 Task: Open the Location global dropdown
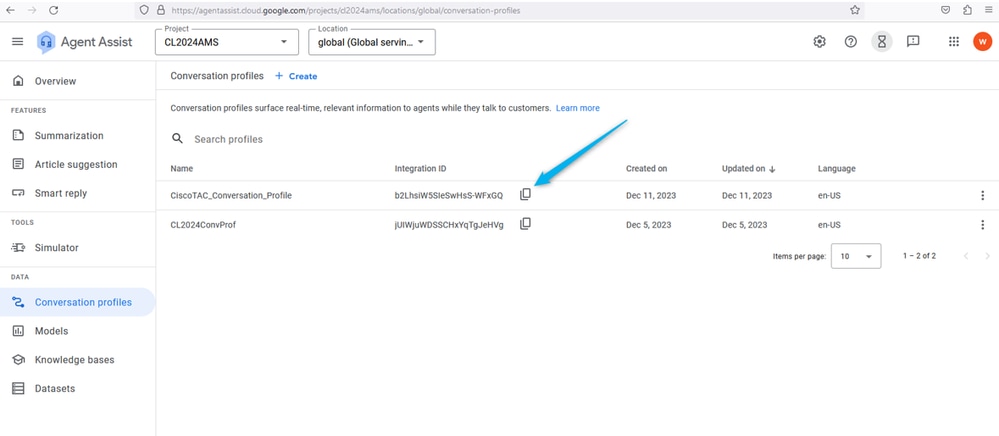(372, 42)
